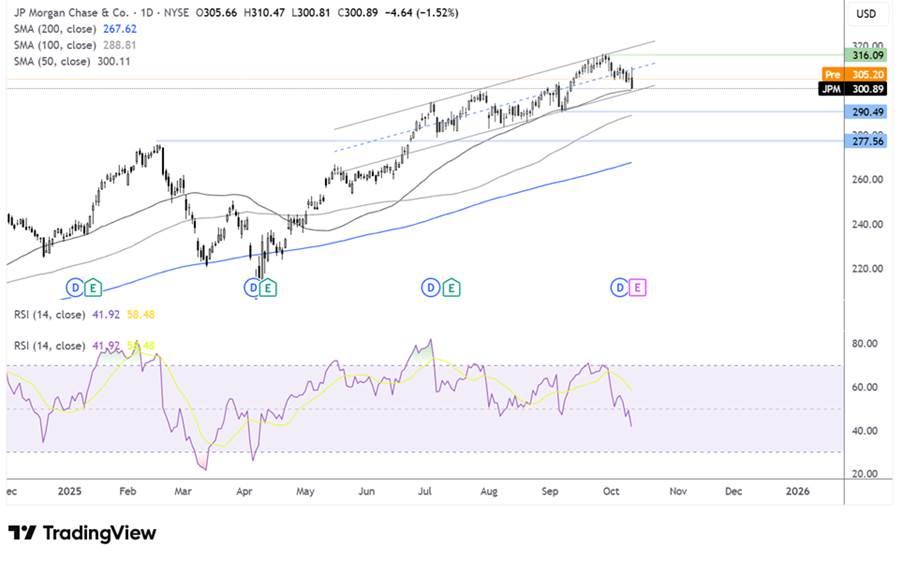Click the blue 277.56 price label
The image size is (902, 561).
pyautogui.click(x=866, y=141)
